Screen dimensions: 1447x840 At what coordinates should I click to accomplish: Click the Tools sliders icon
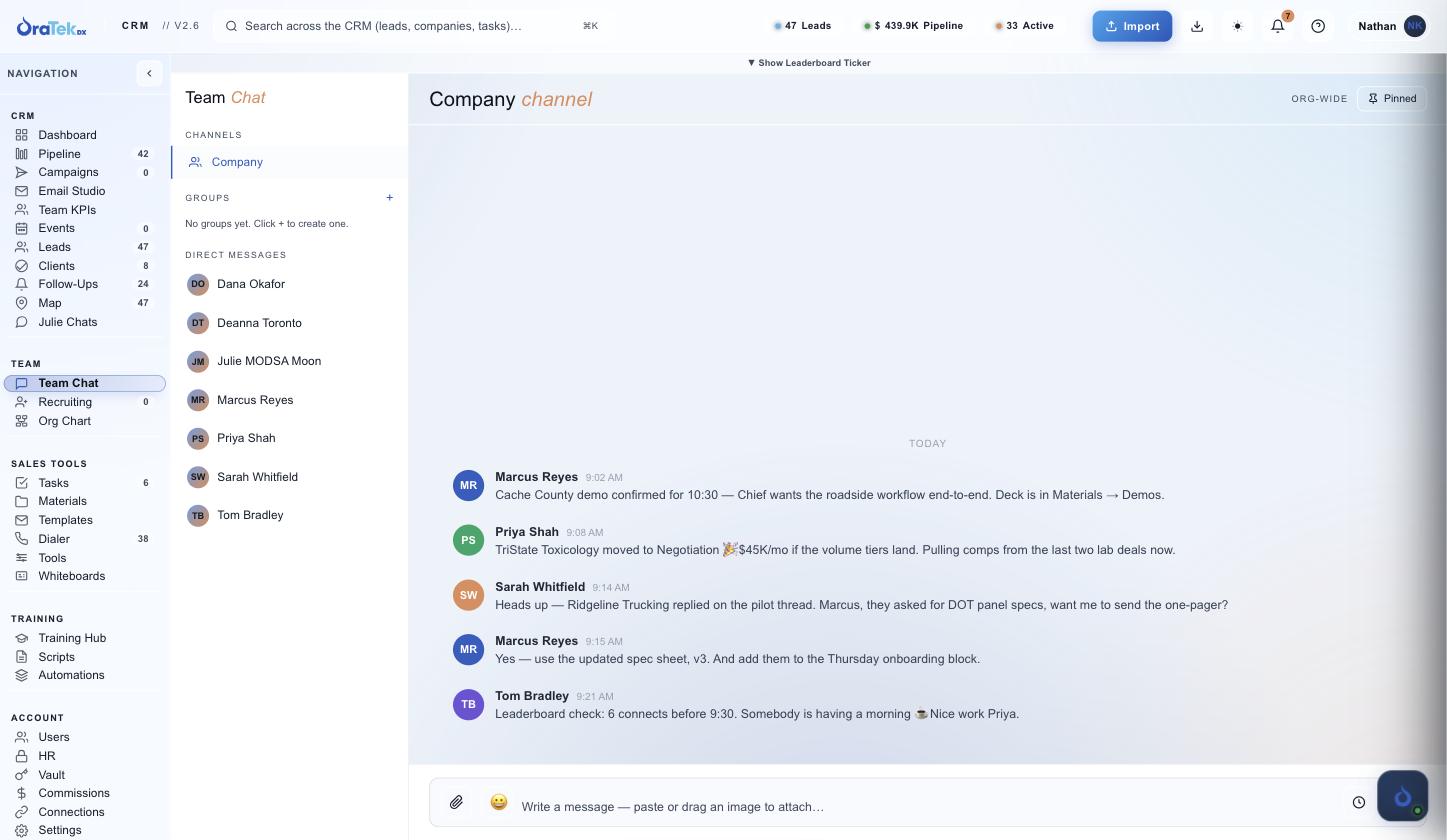pos(21,558)
